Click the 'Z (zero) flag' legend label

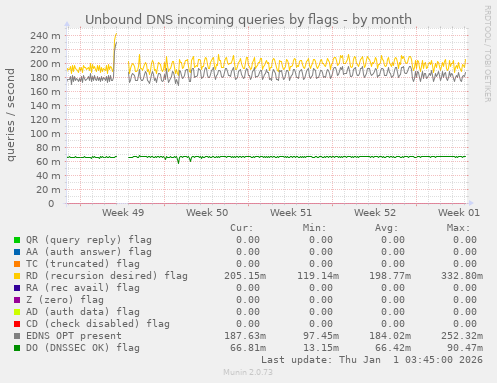coord(65,300)
